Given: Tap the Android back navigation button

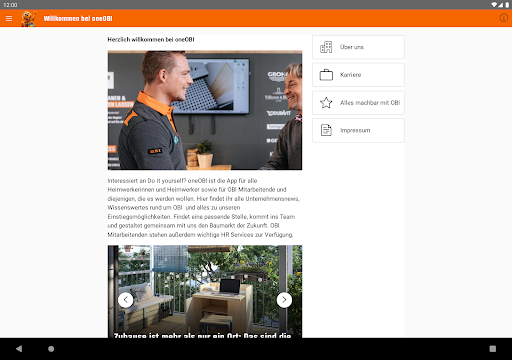Looking at the screenshot, I should click(x=19, y=349).
